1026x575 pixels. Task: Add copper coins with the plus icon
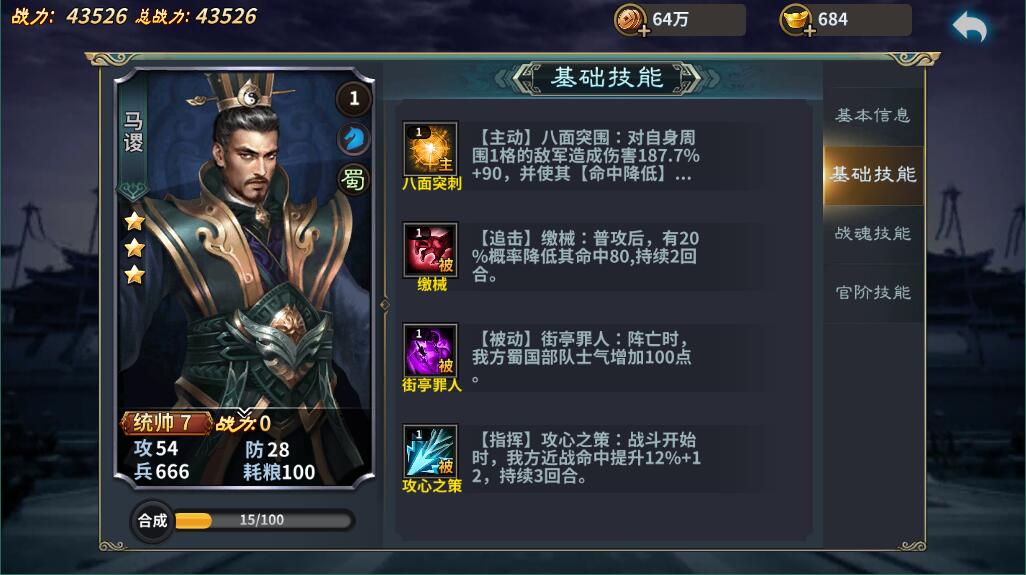644,31
